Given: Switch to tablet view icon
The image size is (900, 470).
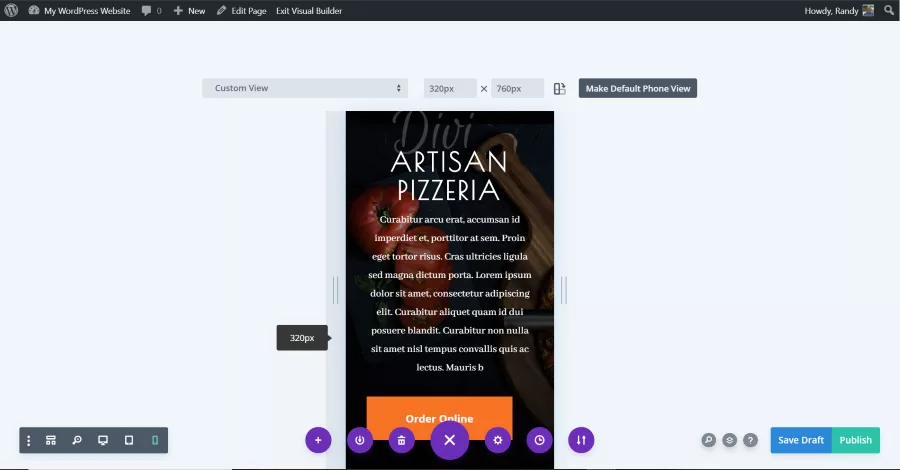Looking at the screenshot, I should pos(129,440).
